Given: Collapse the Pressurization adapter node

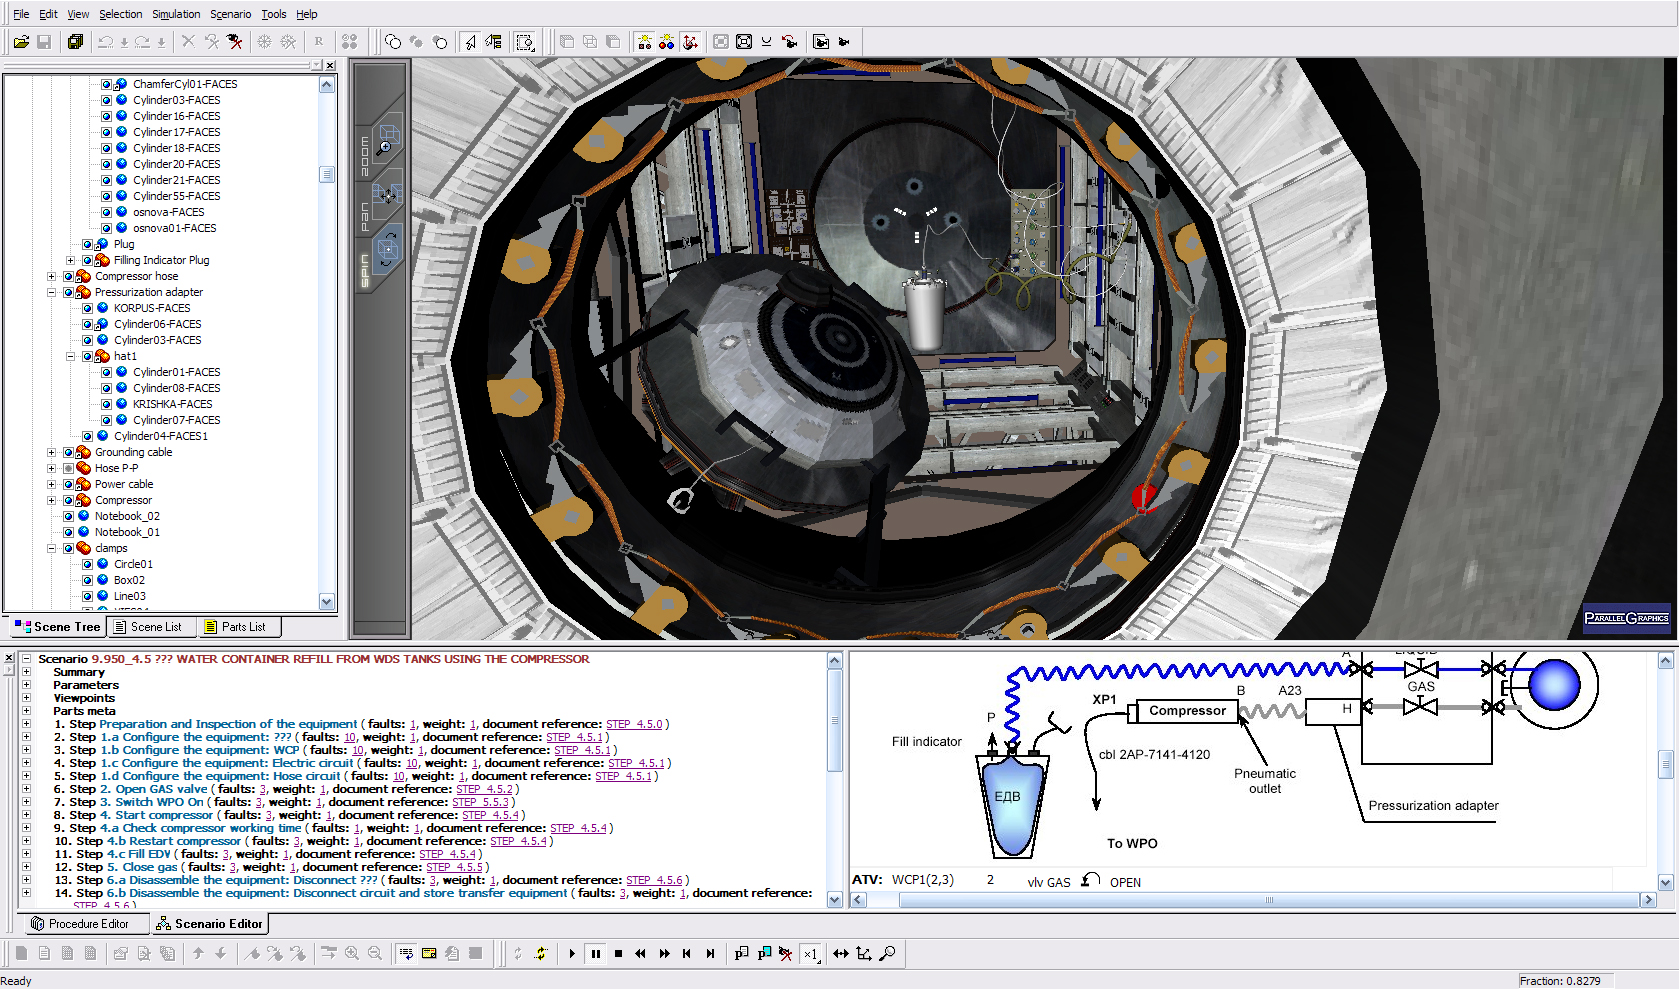Looking at the screenshot, I should pos(51,292).
